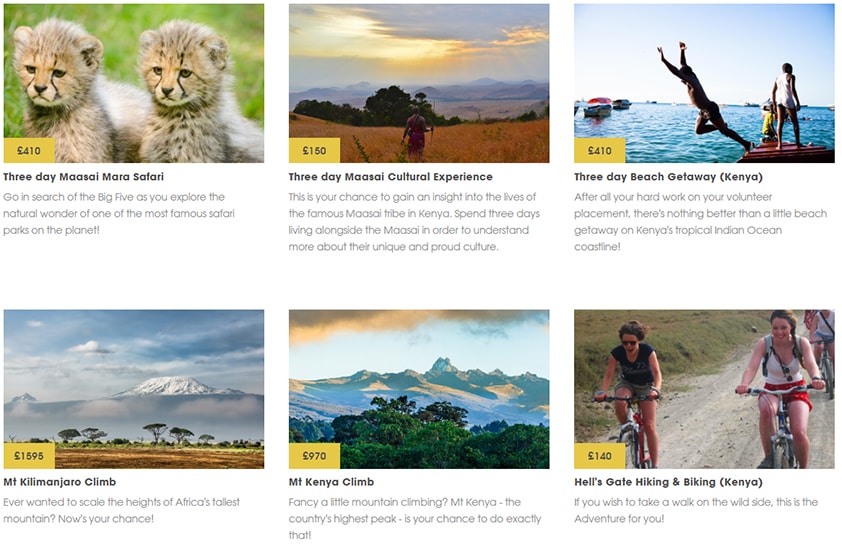
Task: Click the Maasai tribe description paragraph
Action: coord(413,222)
